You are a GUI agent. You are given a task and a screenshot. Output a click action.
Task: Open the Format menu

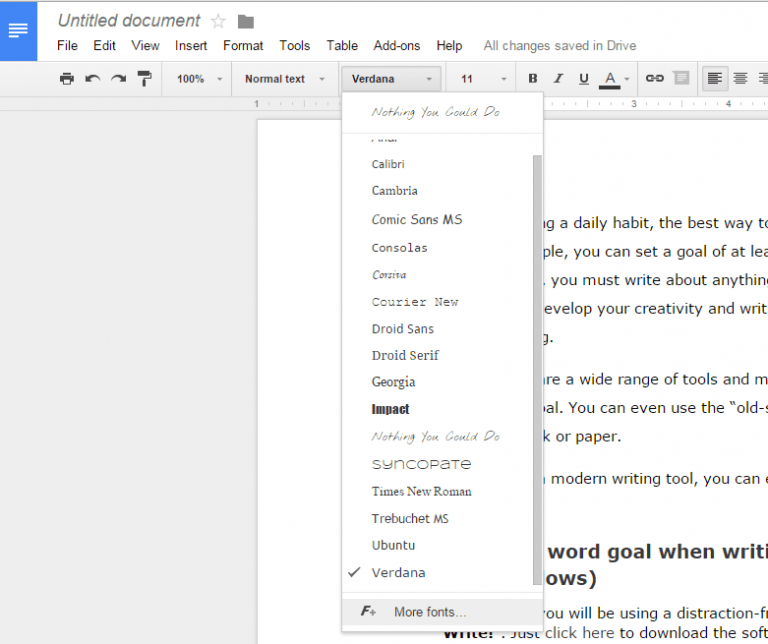(243, 46)
